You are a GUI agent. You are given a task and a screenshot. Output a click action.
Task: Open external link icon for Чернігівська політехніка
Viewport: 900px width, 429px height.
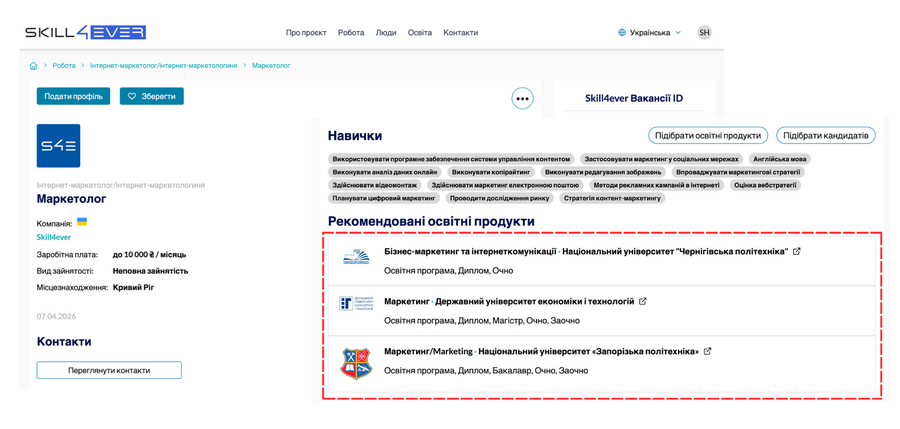click(797, 252)
